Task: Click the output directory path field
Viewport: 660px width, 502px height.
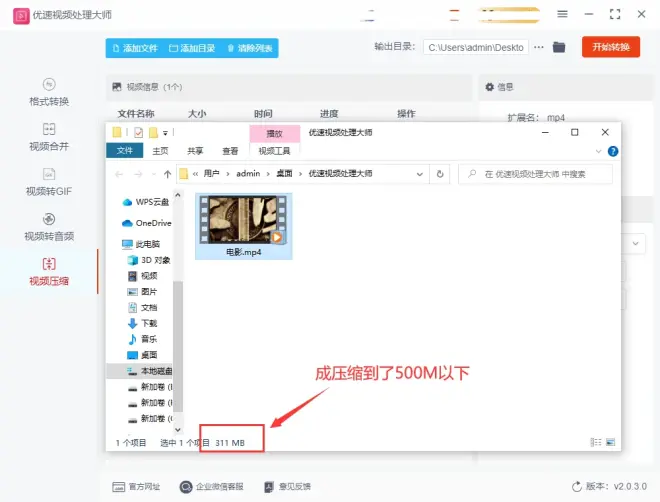Action: pos(476,48)
